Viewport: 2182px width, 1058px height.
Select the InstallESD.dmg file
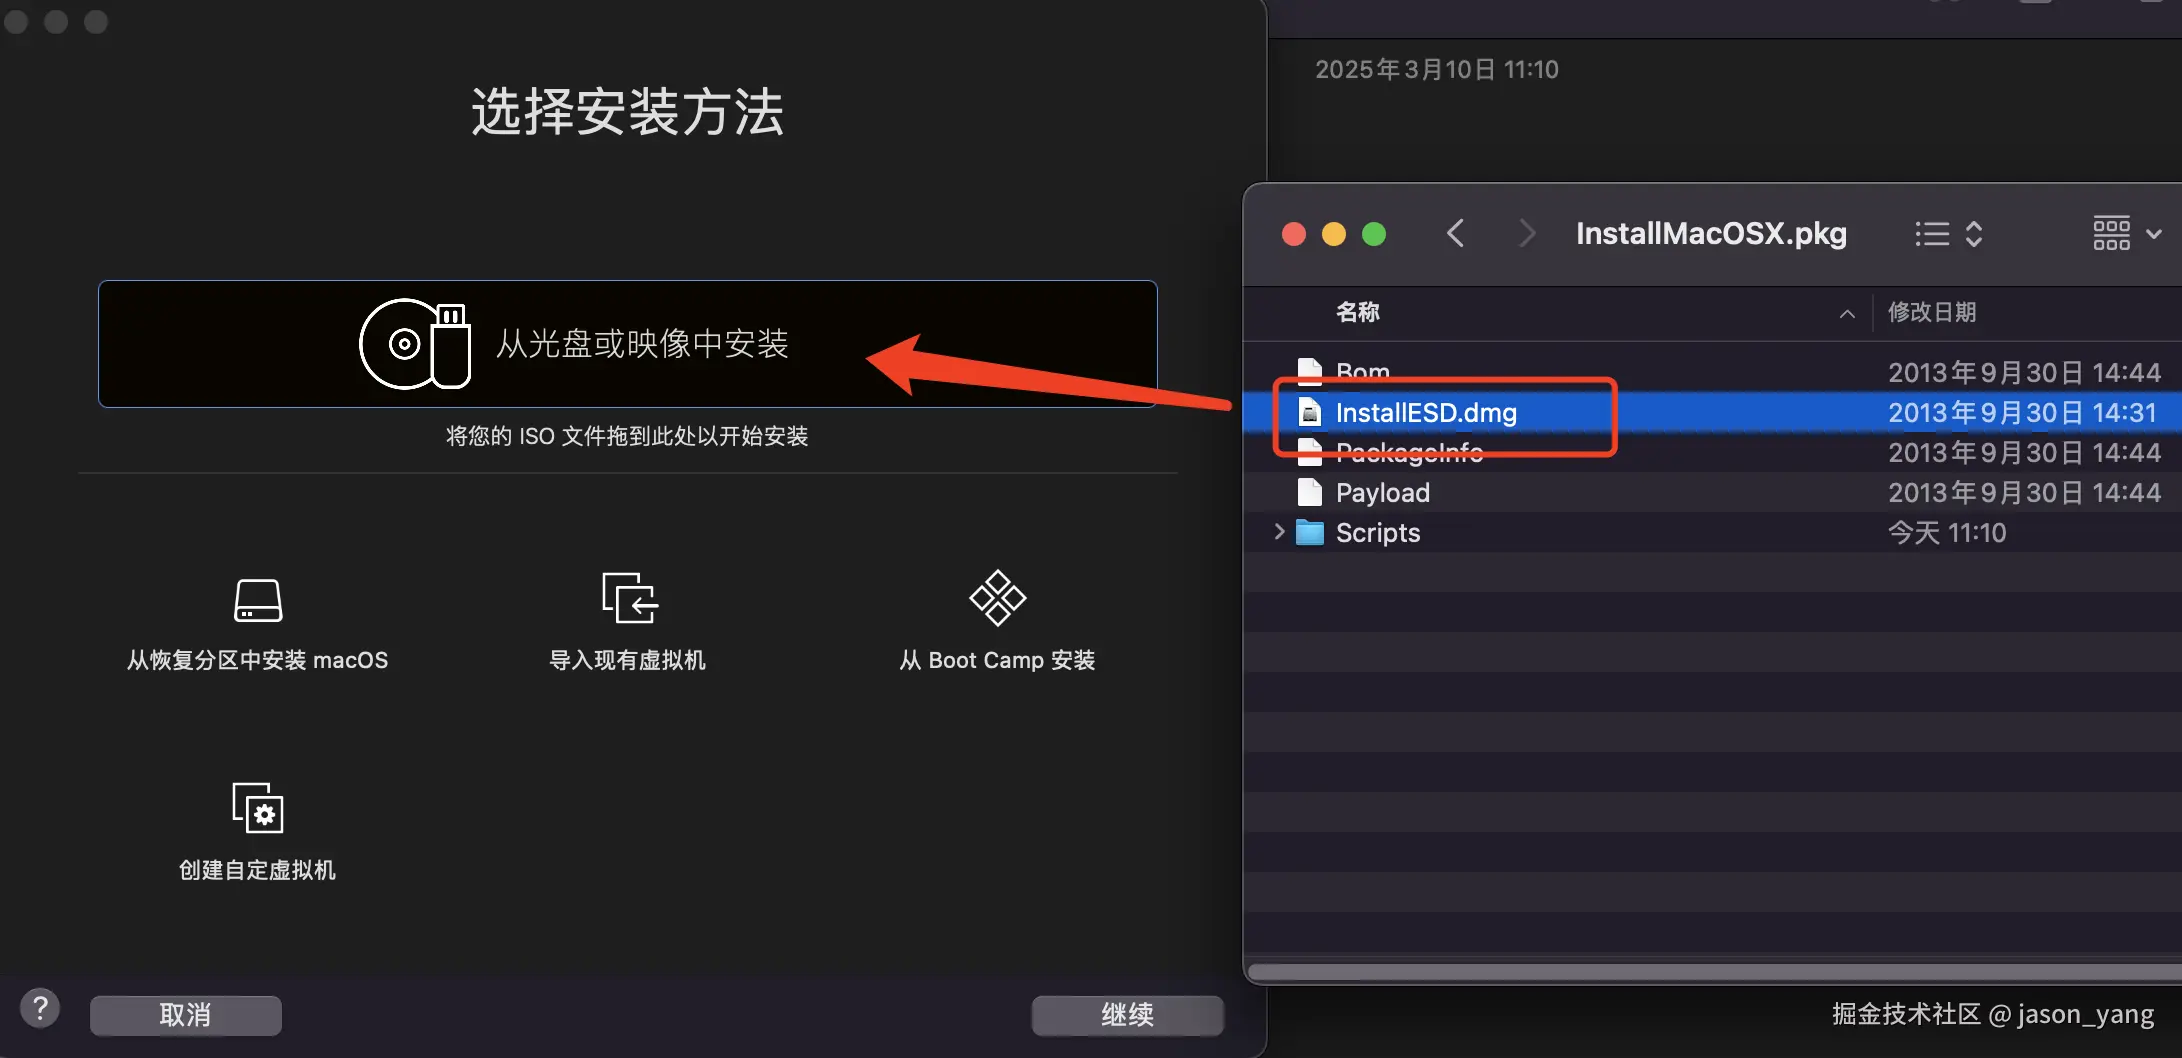(1712, 412)
